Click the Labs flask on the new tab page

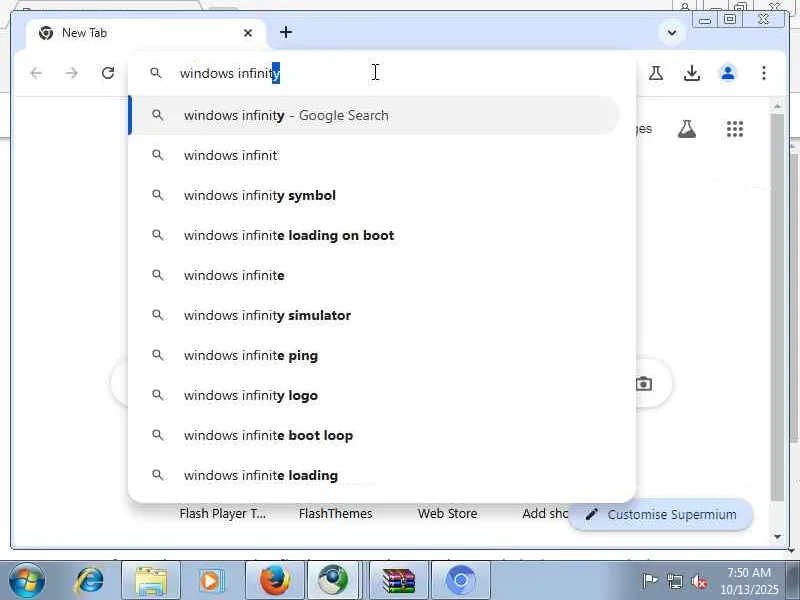(687, 129)
